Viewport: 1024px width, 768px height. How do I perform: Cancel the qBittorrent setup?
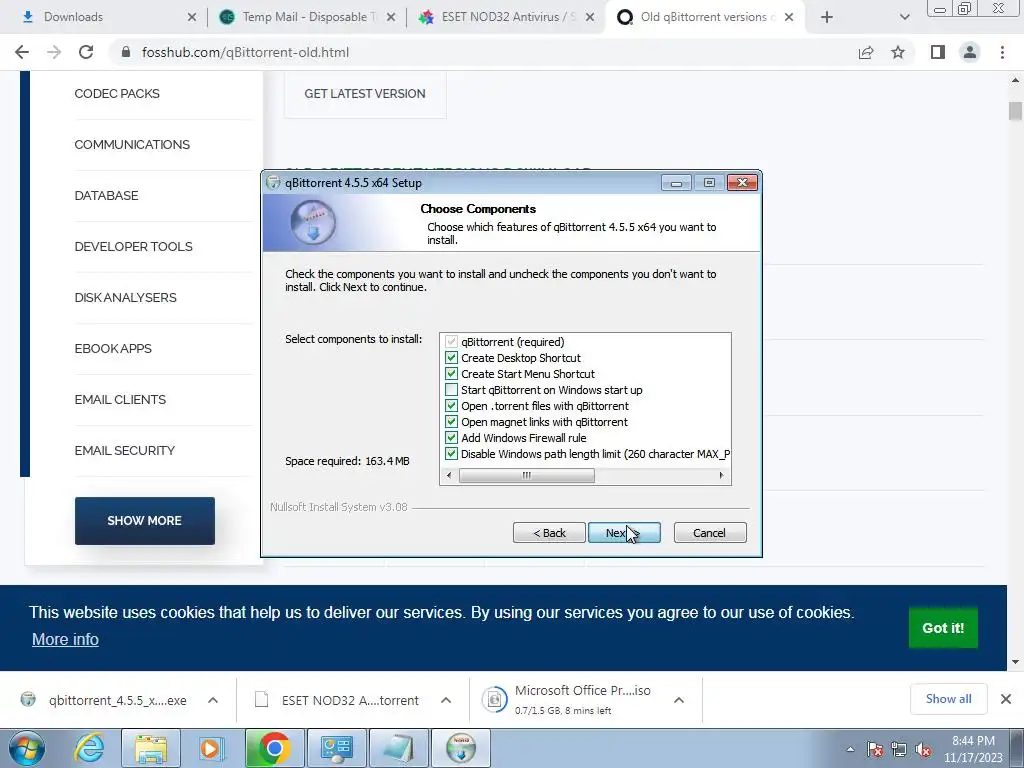(710, 533)
